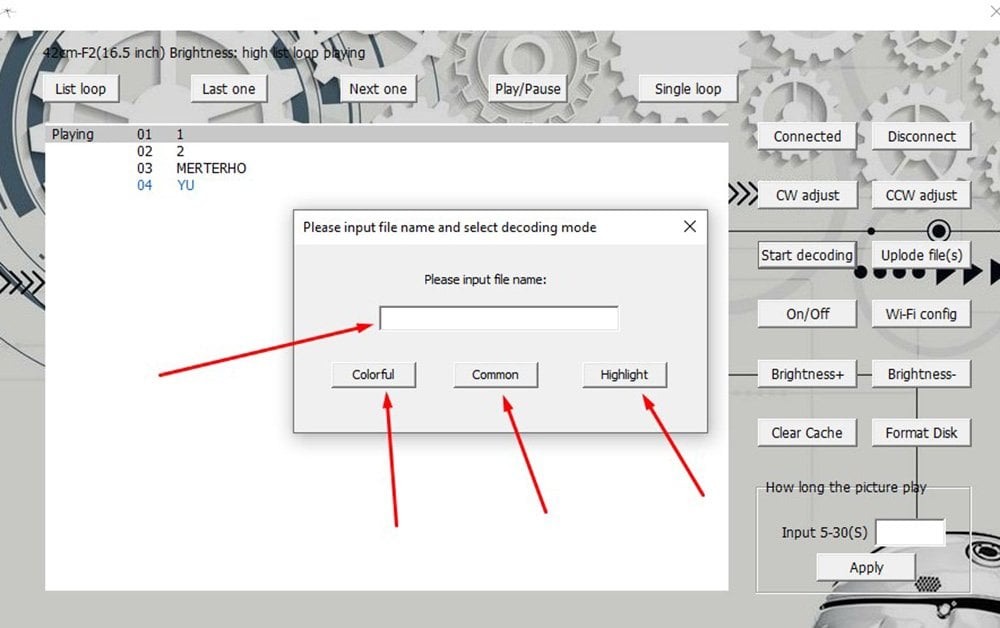The height and width of the screenshot is (628, 1000).
Task: Toggle the device On/Off button
Action: pos(807,314)
